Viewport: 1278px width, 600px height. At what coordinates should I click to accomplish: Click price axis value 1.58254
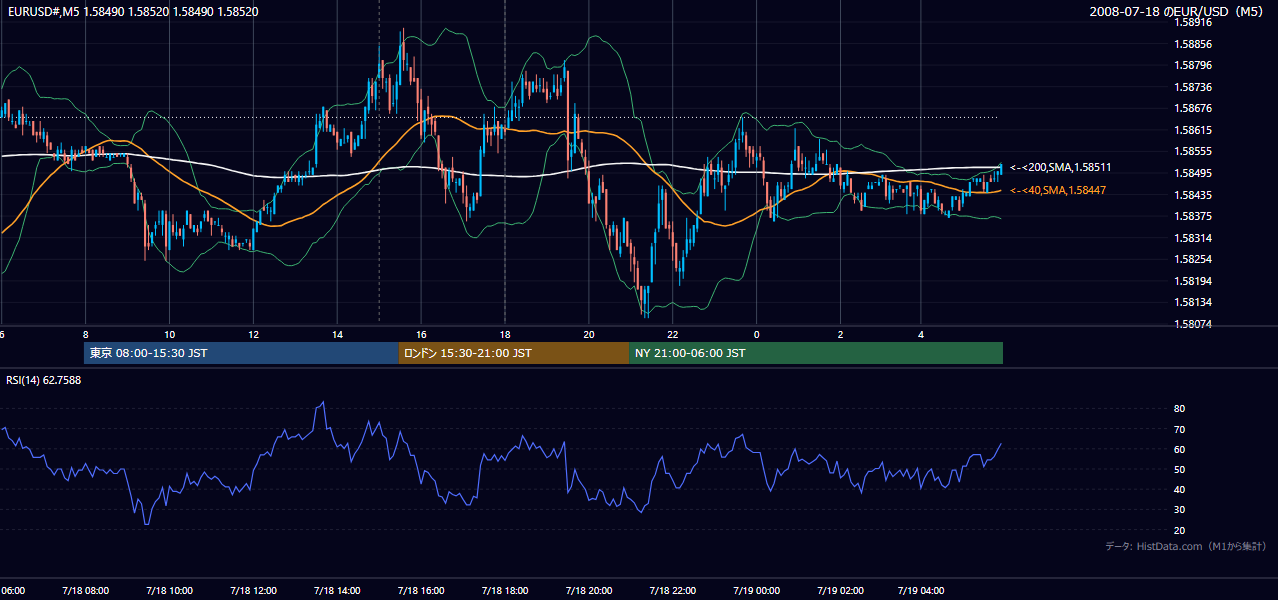tap(1192, 259)
